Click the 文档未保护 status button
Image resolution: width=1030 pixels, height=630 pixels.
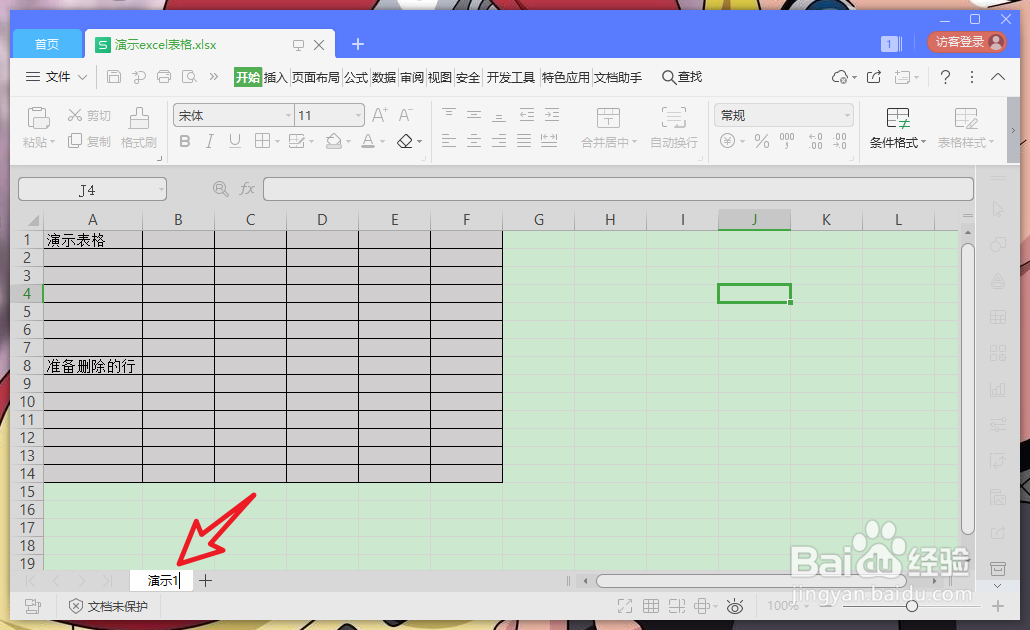coord(109,606)
